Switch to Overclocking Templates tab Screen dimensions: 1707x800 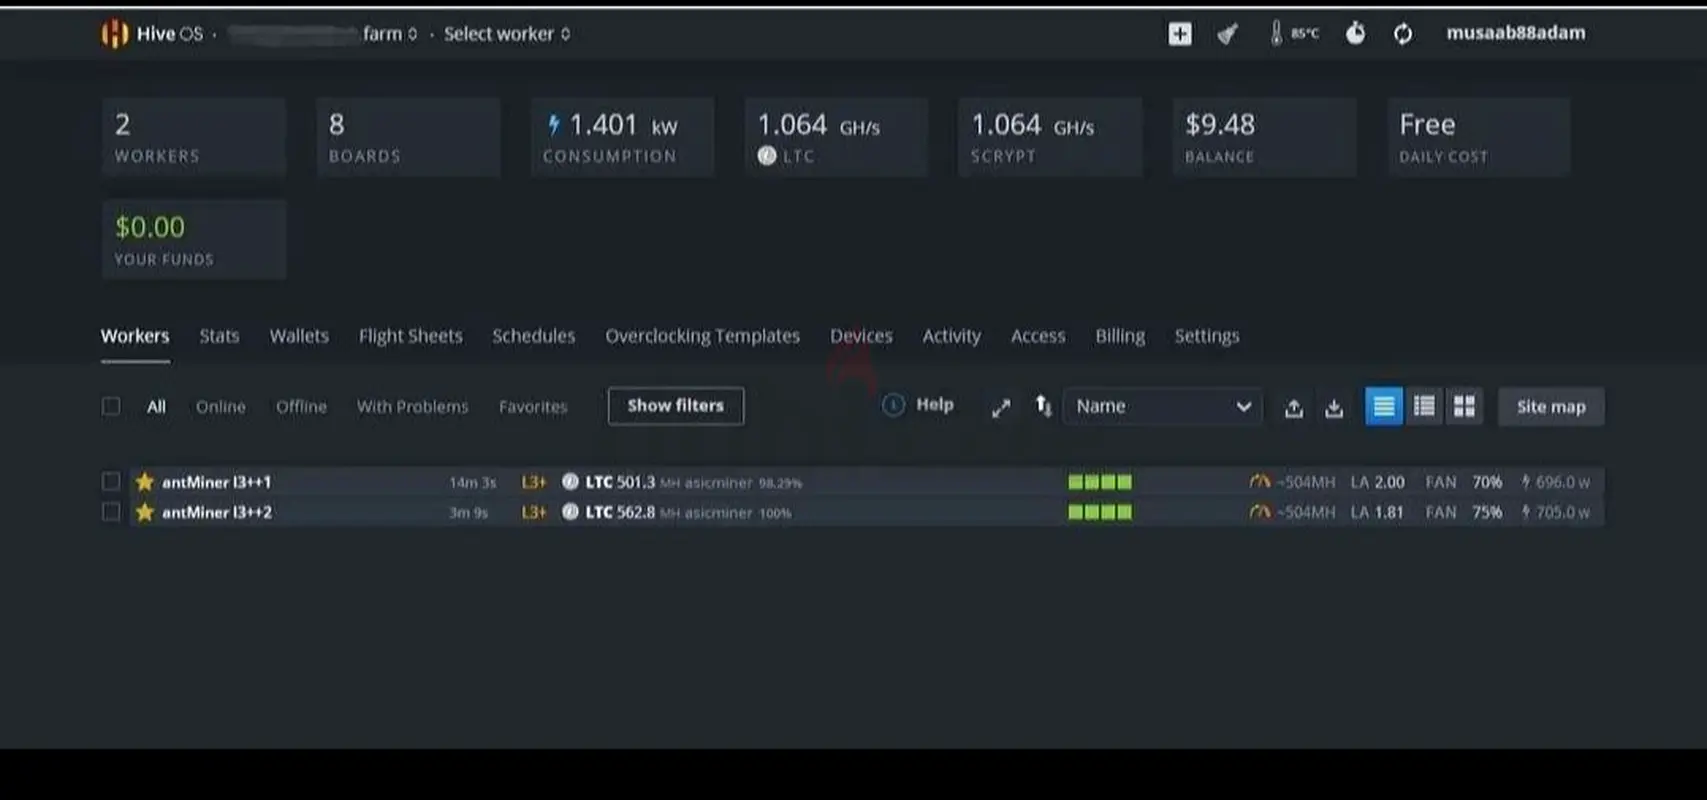pyautogui.click(x=702, y=336)
